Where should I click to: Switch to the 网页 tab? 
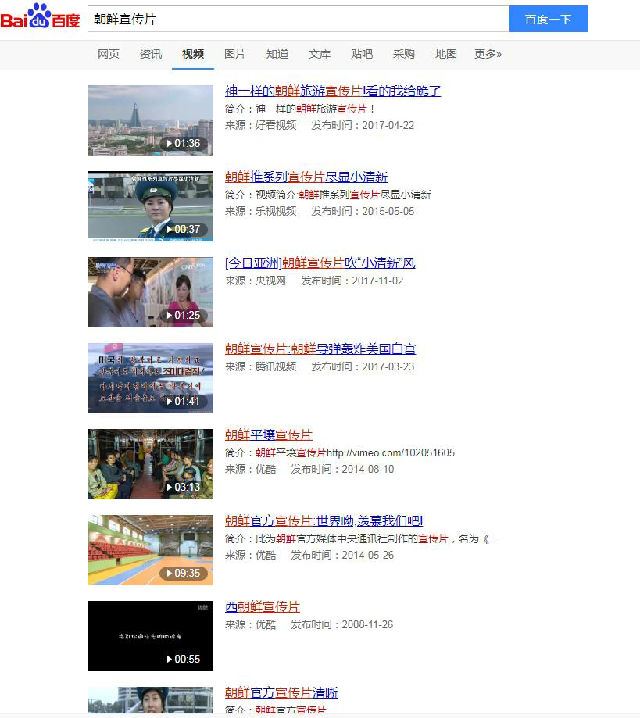108,54
